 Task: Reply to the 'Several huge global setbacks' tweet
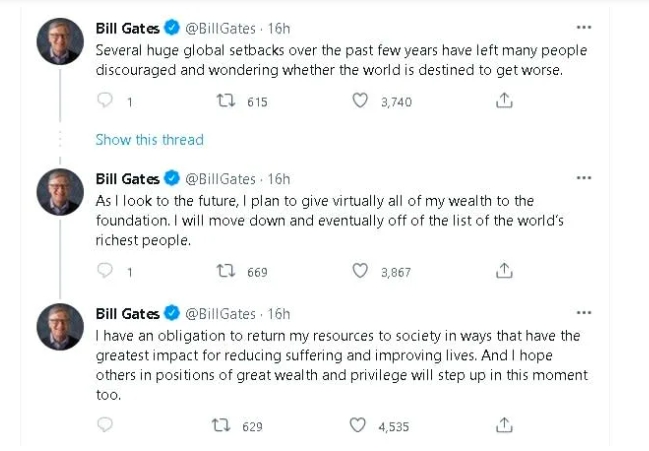[104, 101]
